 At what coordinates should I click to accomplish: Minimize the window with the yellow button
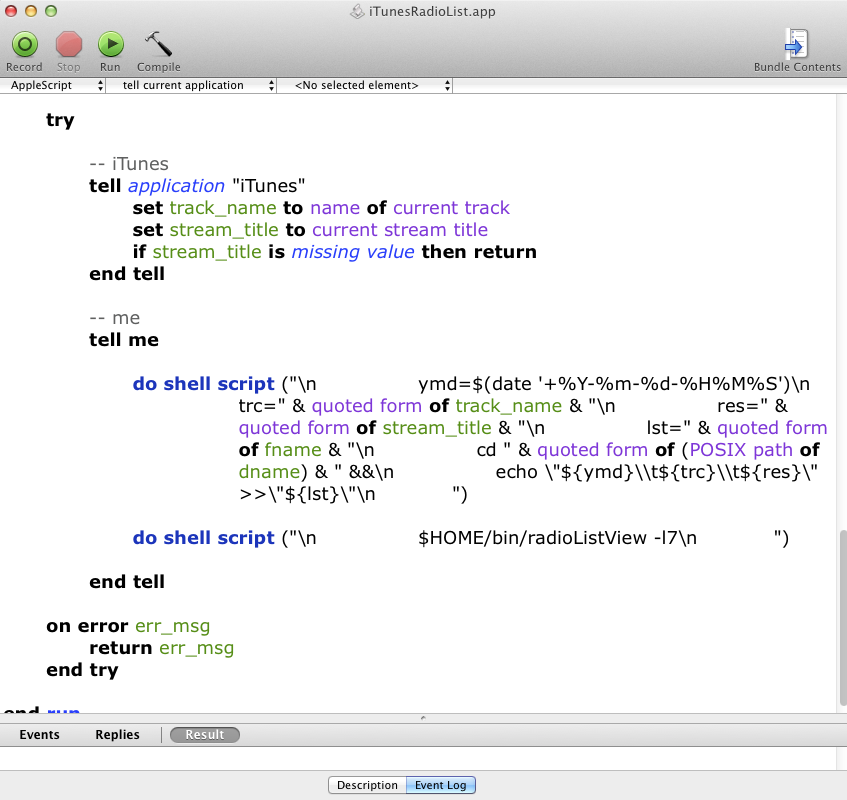31,12
